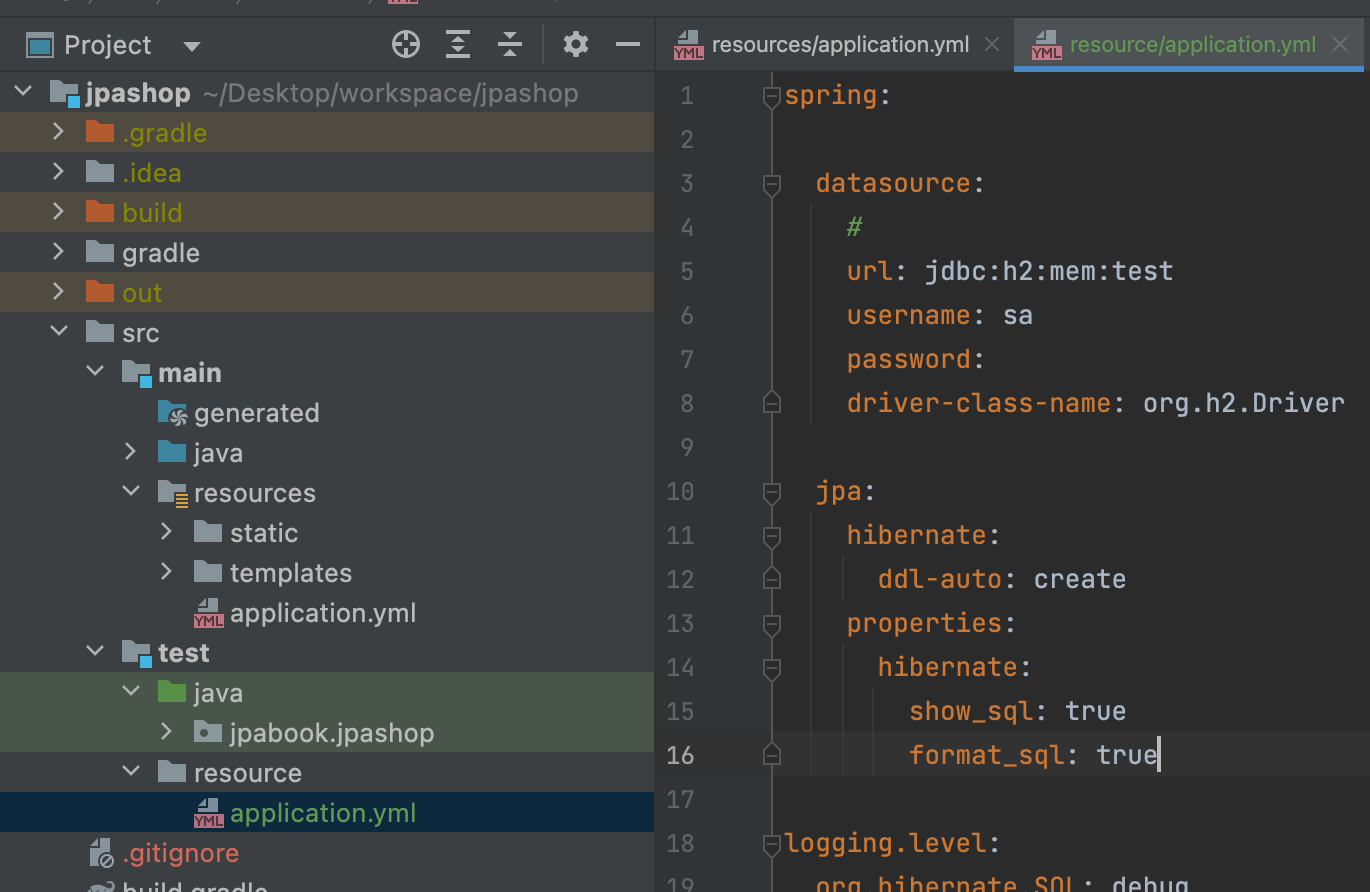Click the jpabook.jpashop package icon

click(208, 732)
